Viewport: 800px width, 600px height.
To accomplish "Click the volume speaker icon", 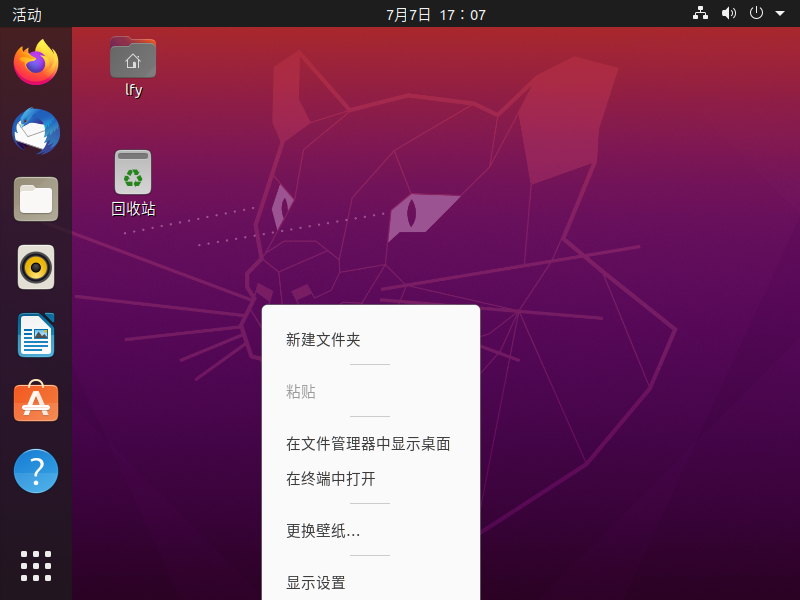I will pyautogui.click(x=729, y=13).
